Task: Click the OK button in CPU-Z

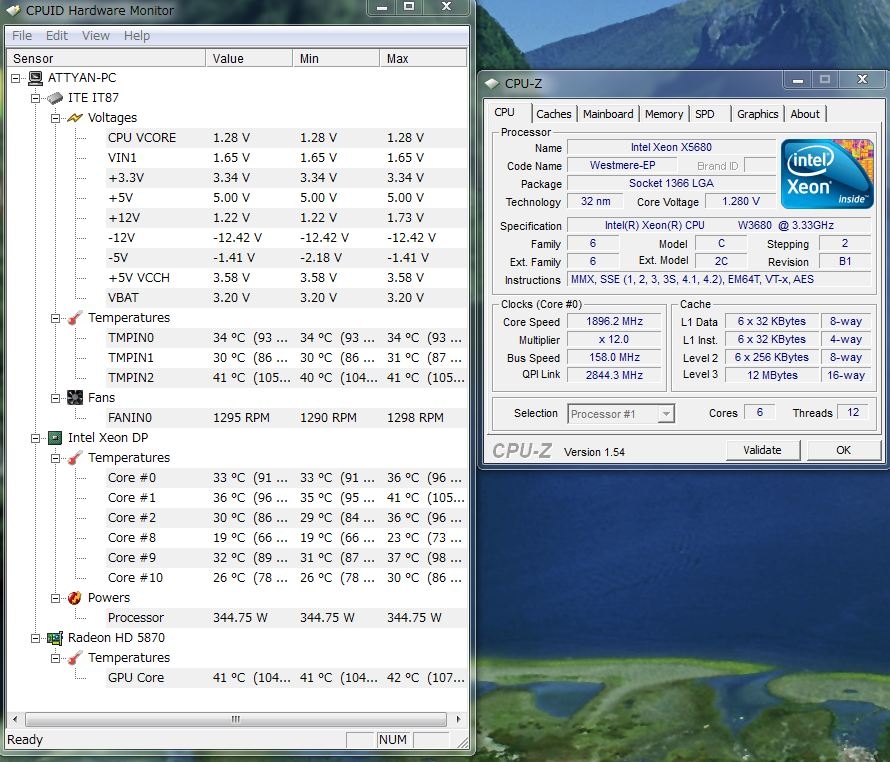Action: (x=843, y=450)
